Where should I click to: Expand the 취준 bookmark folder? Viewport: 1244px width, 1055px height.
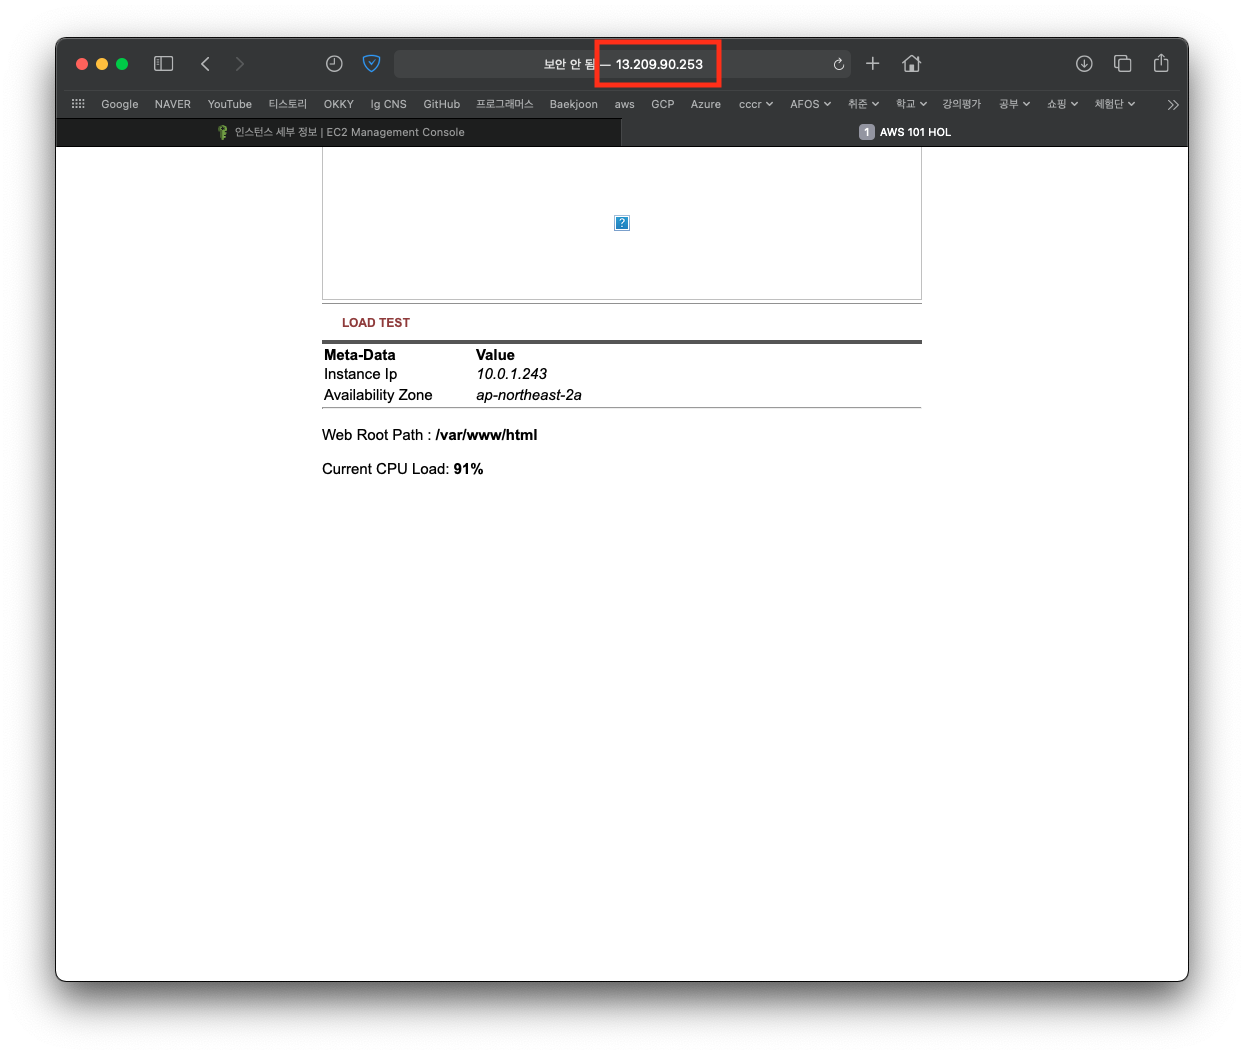click(864, 104)
